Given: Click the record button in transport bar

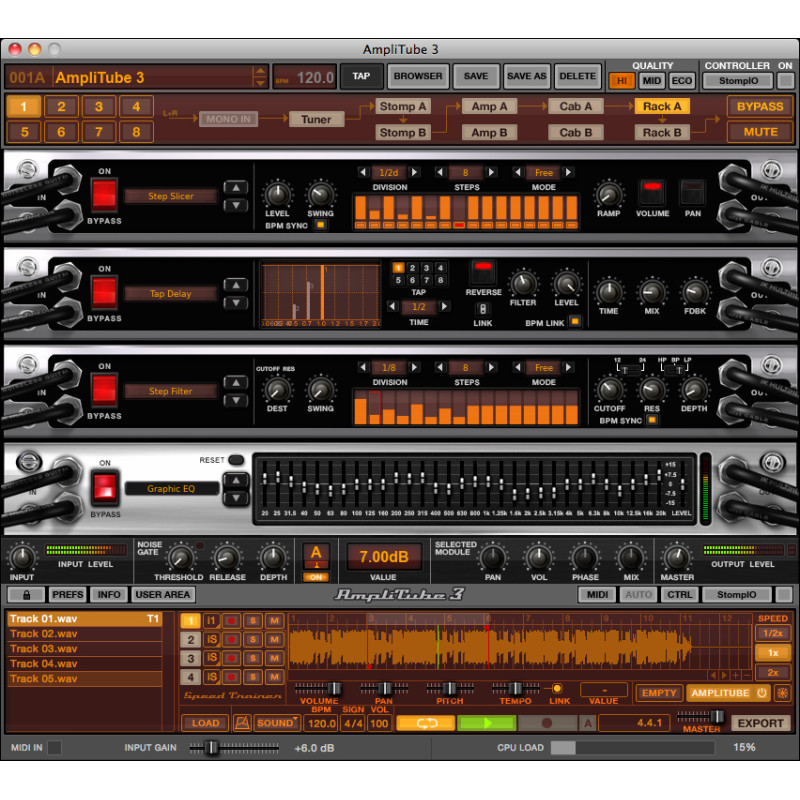Looking at the screenshot, I should pyautogui.click(x=547, y=723).
